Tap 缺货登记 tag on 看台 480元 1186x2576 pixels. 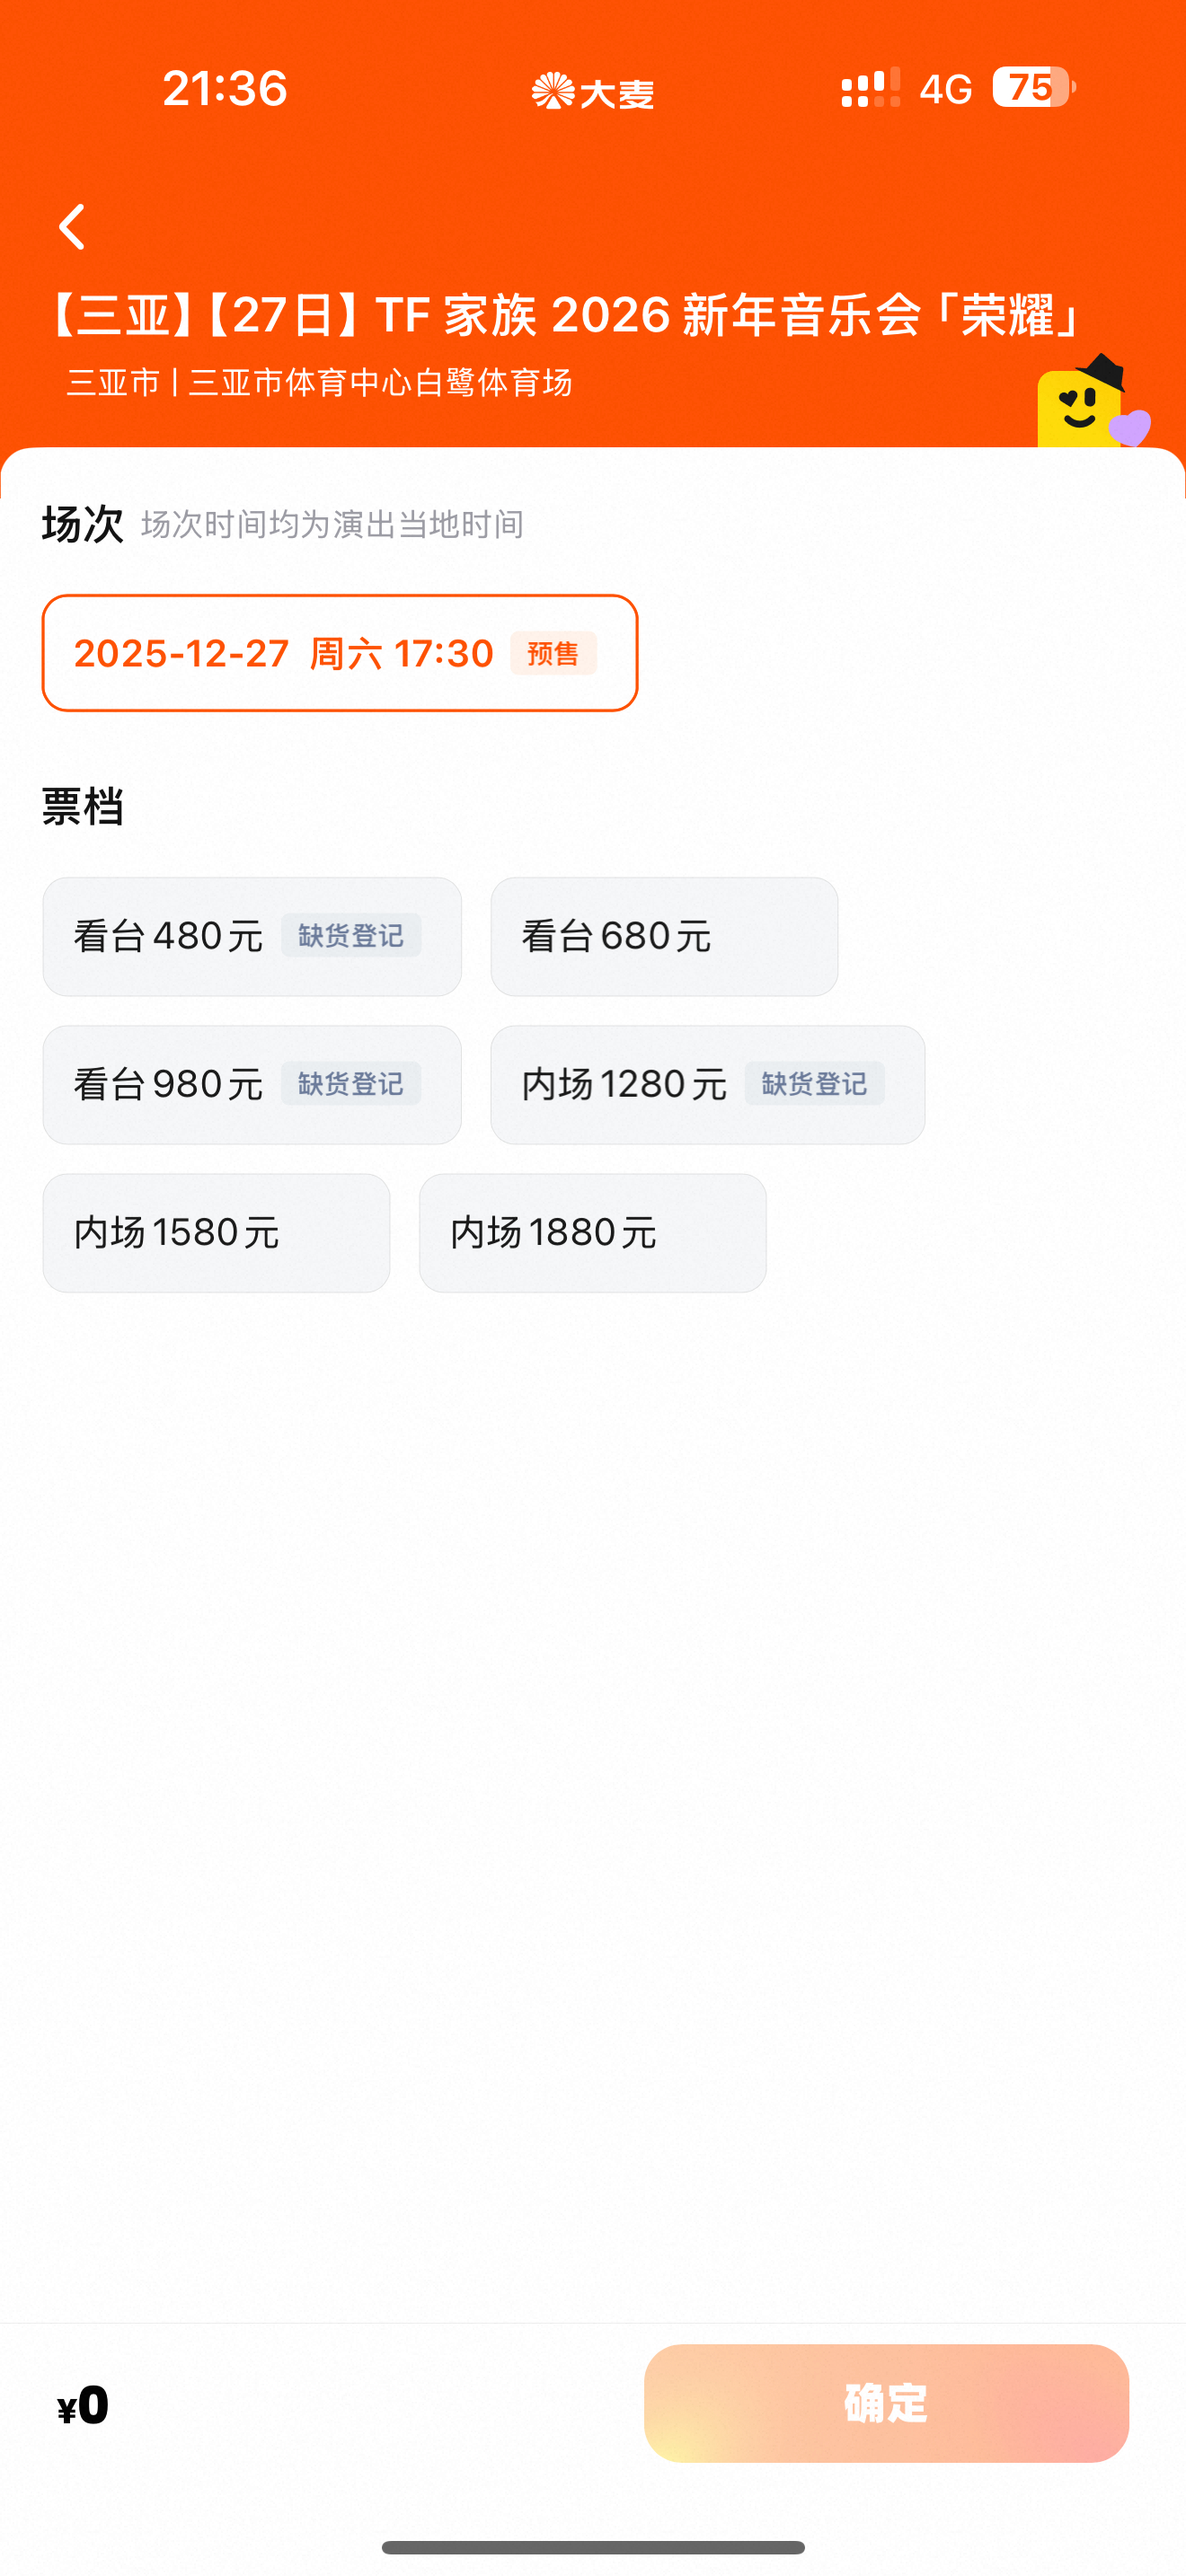click(x=351, y=936)
